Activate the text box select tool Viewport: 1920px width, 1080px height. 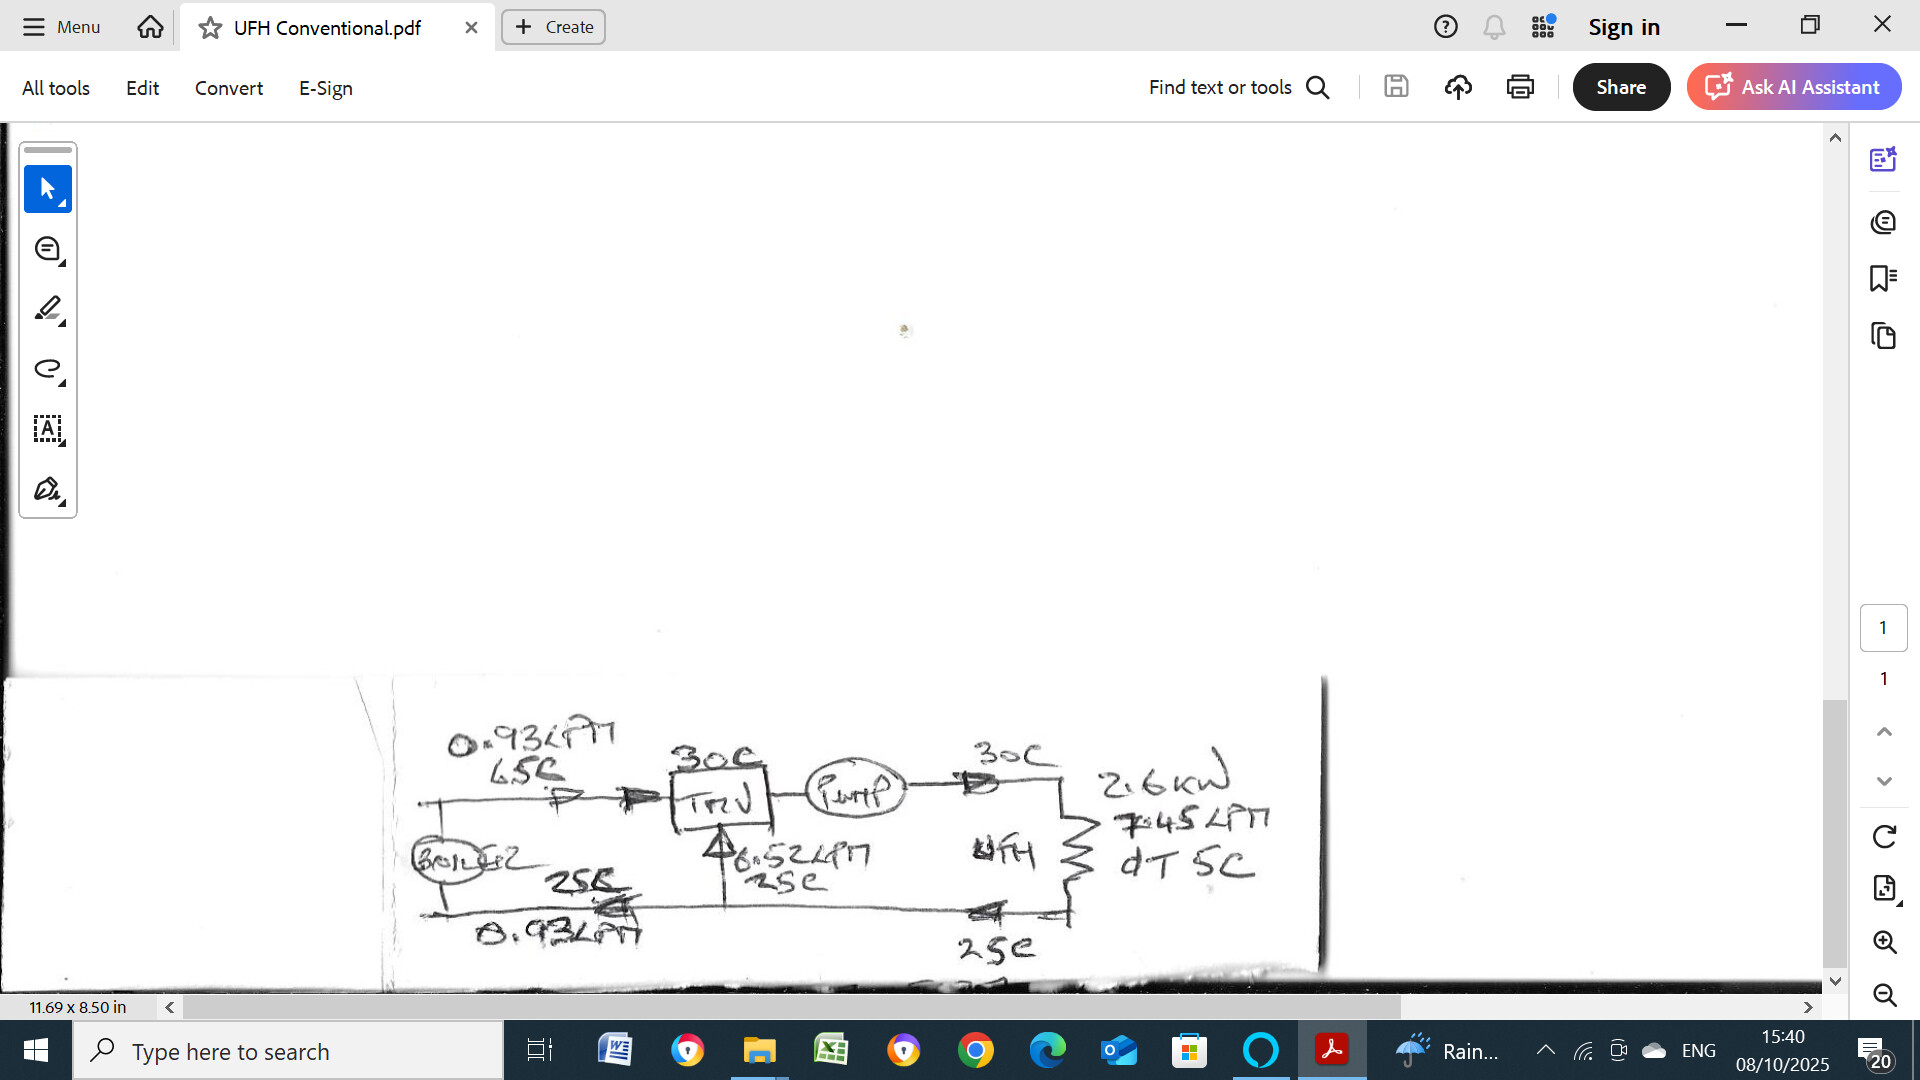47,429
